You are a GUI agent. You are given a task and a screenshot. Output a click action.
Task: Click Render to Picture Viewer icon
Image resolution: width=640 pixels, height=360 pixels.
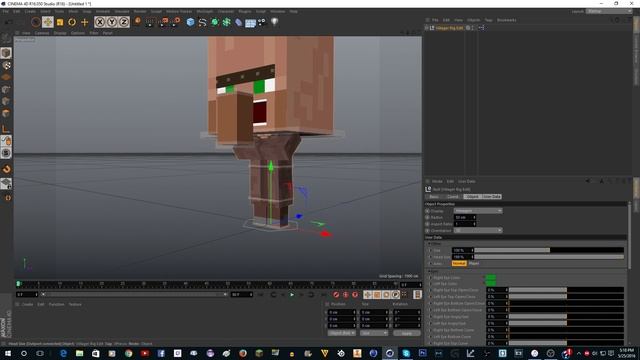click(163, 22)
